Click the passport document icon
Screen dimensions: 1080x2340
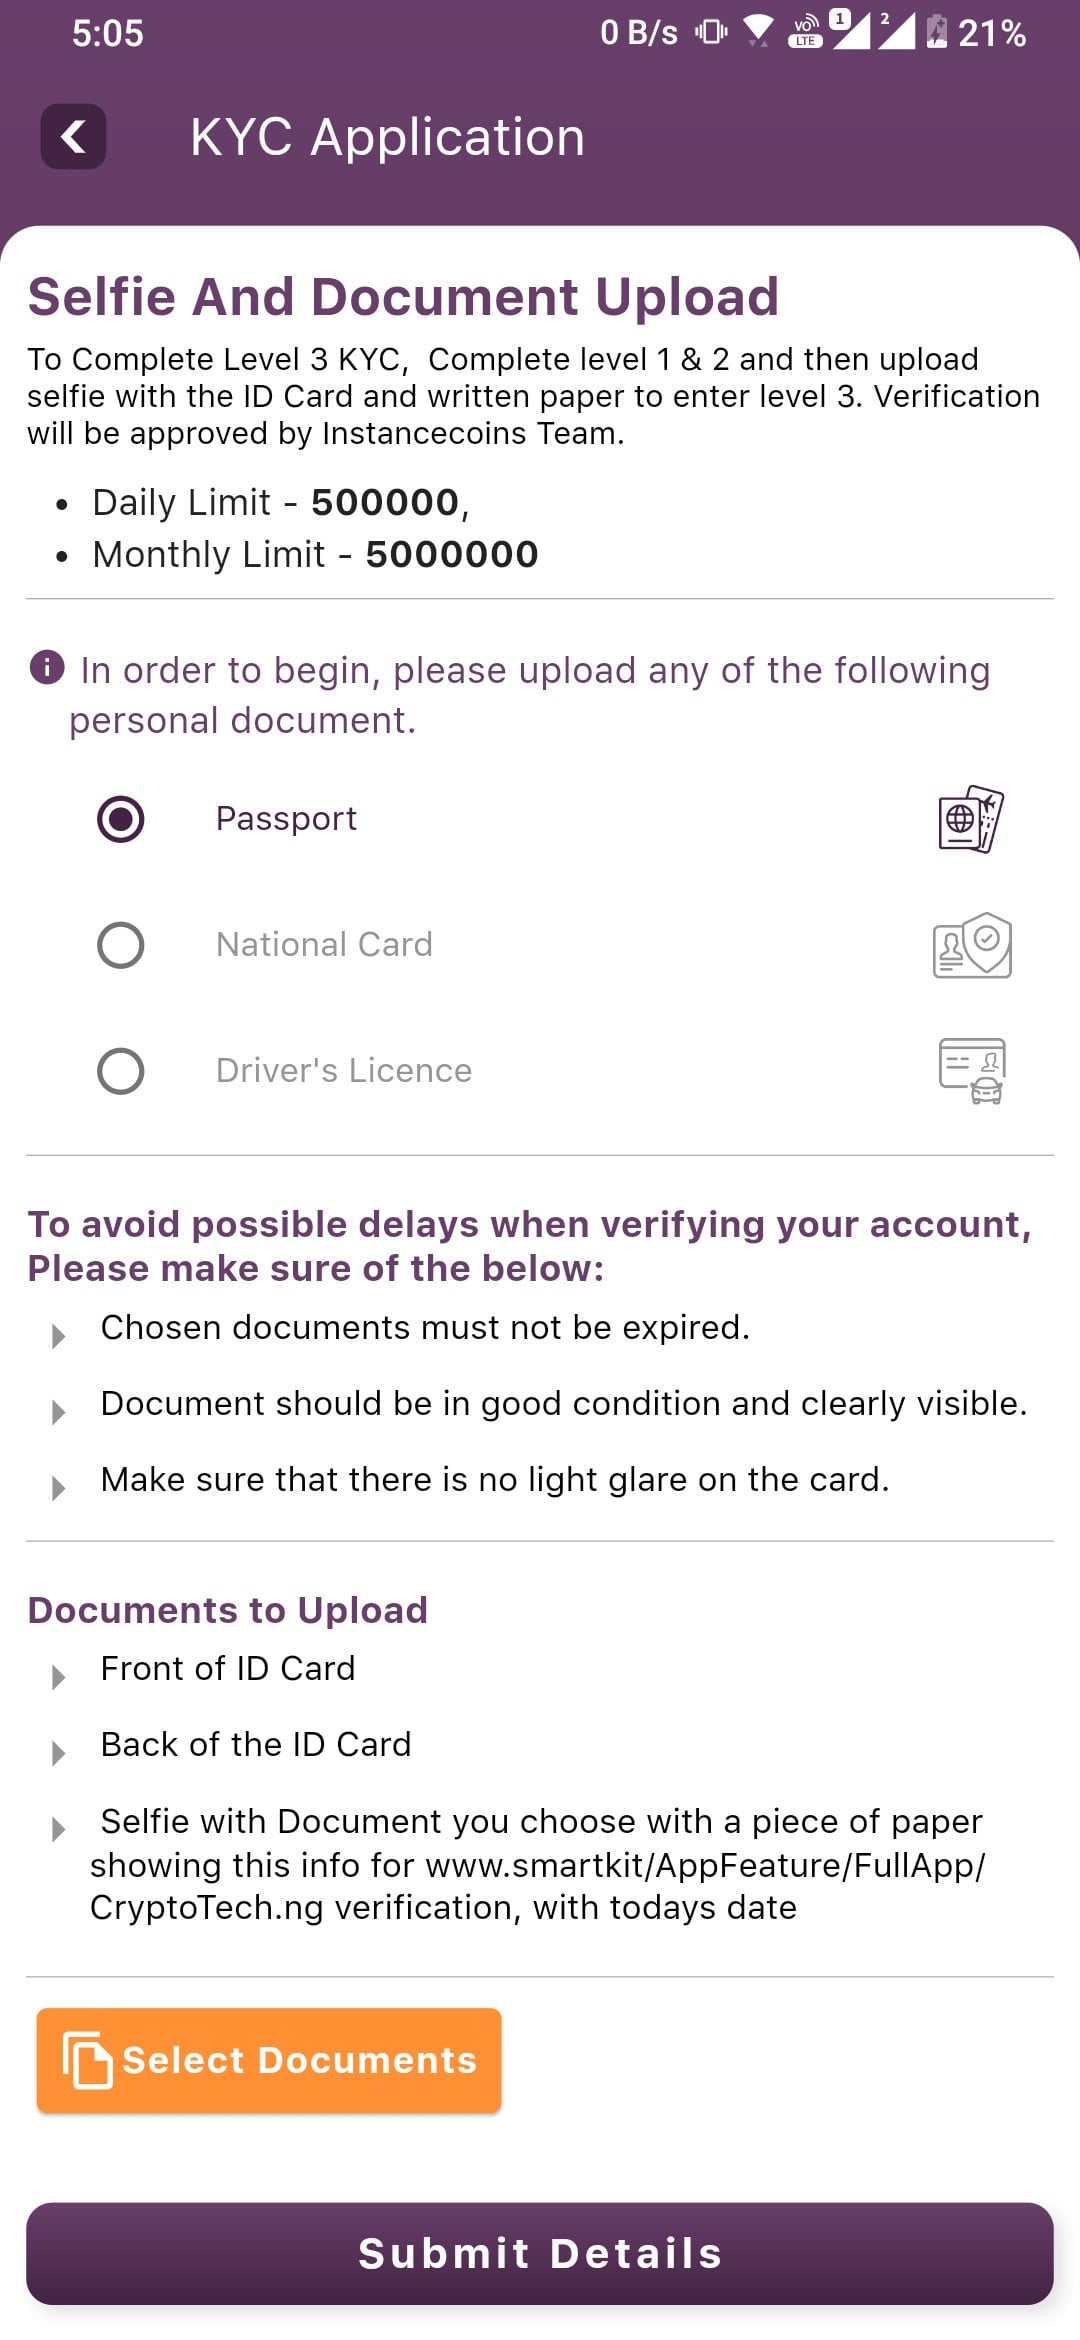(970, 819)
